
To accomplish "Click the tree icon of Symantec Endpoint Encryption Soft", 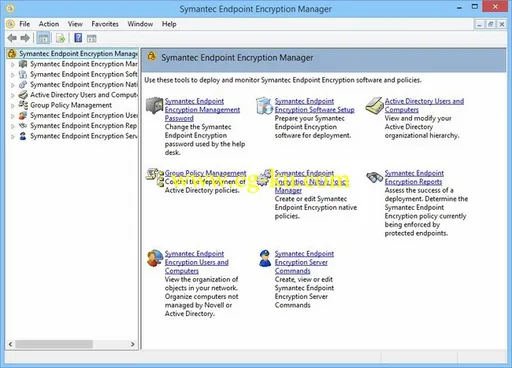I will (23, 74).
